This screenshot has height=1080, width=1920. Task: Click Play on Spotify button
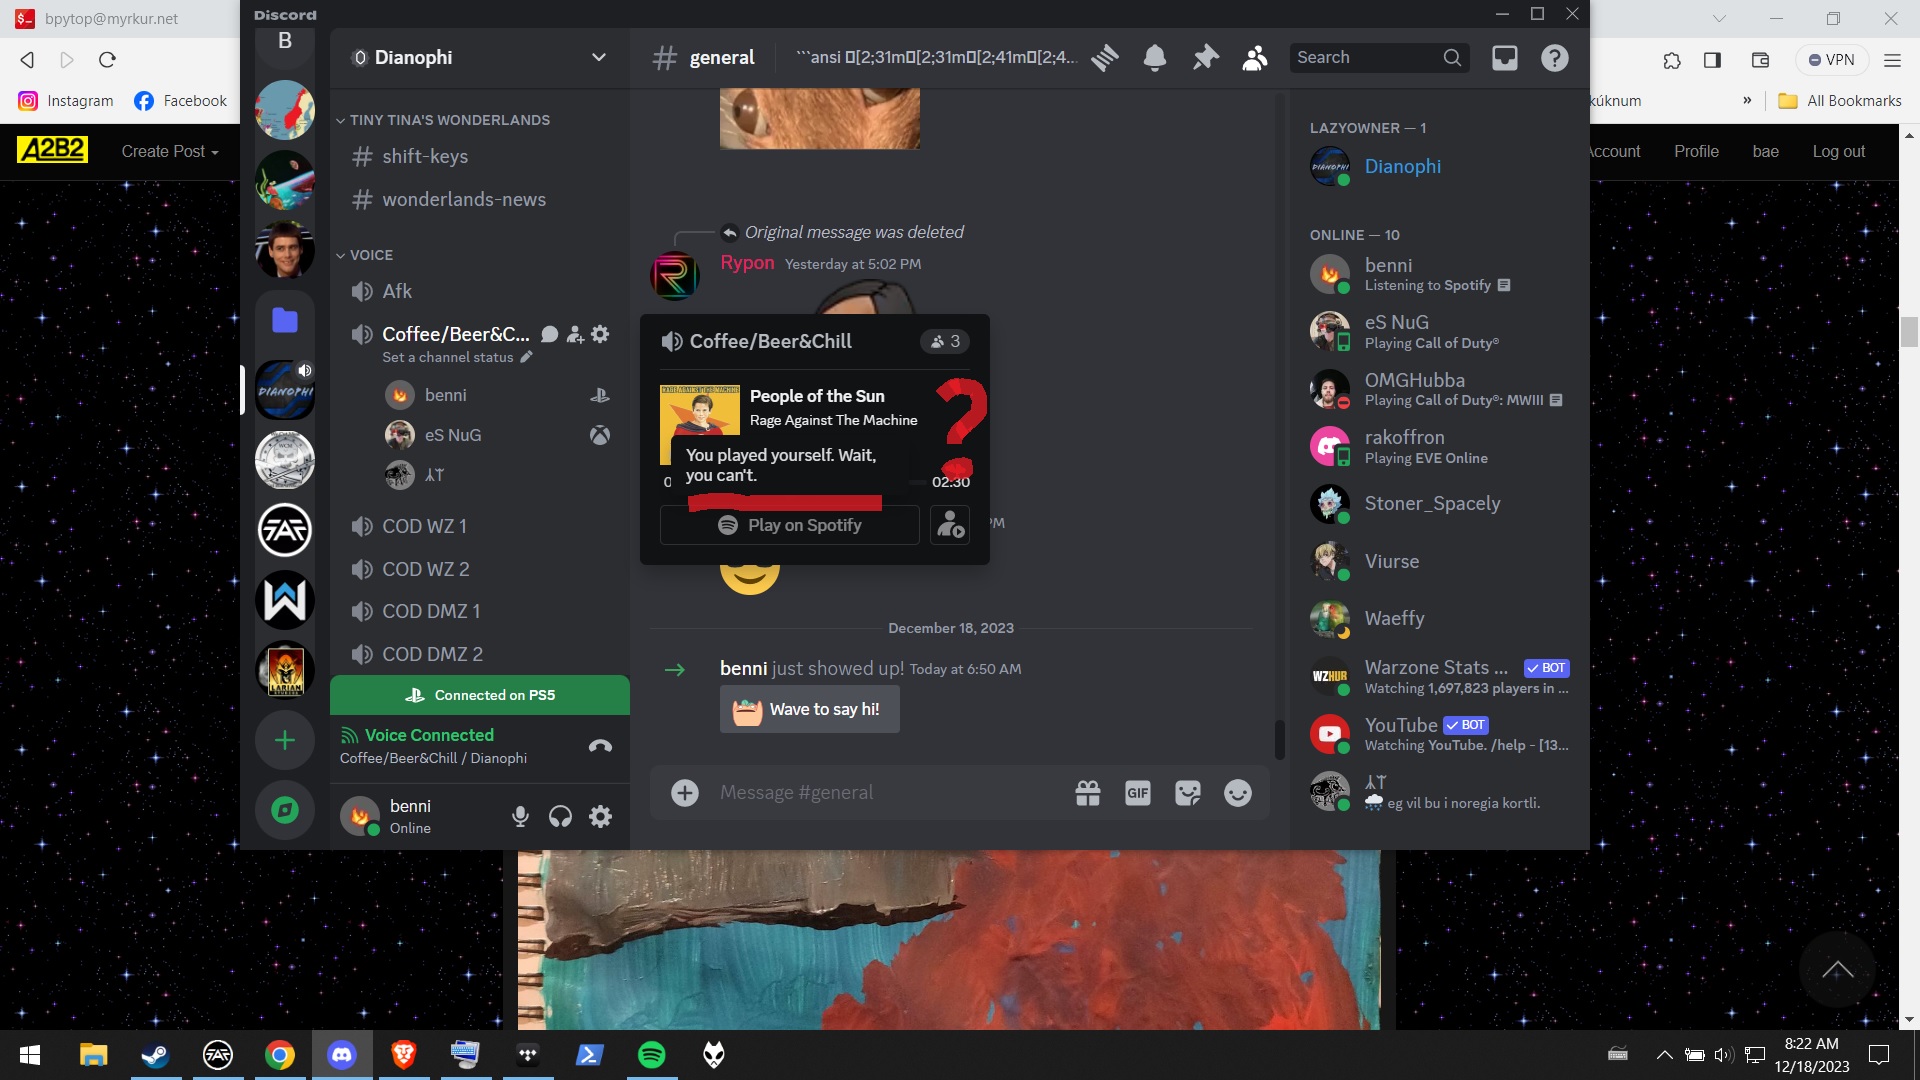[789, 525]
